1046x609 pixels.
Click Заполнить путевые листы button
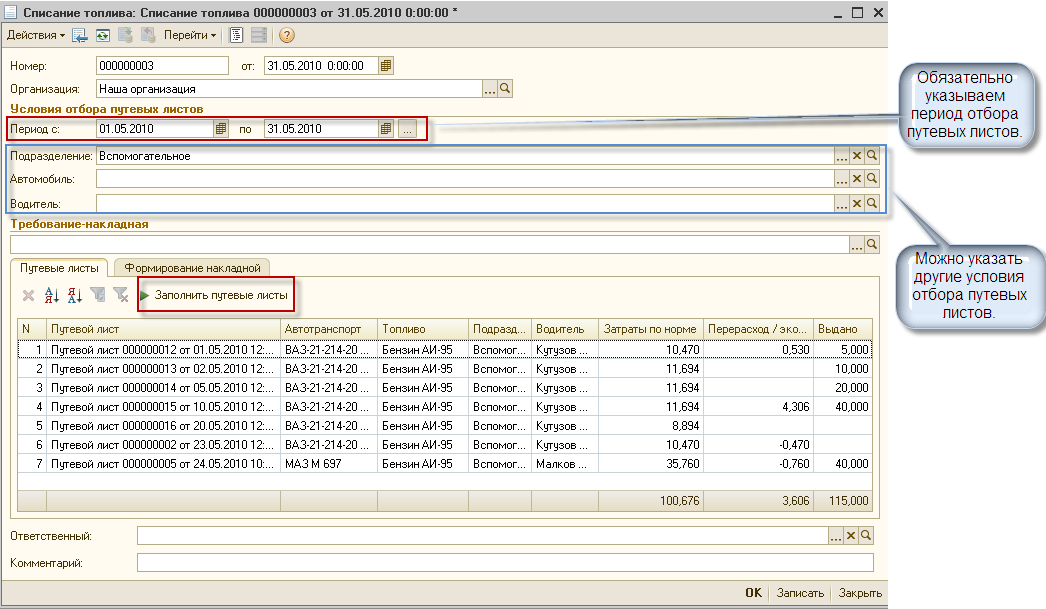[215, 295]
